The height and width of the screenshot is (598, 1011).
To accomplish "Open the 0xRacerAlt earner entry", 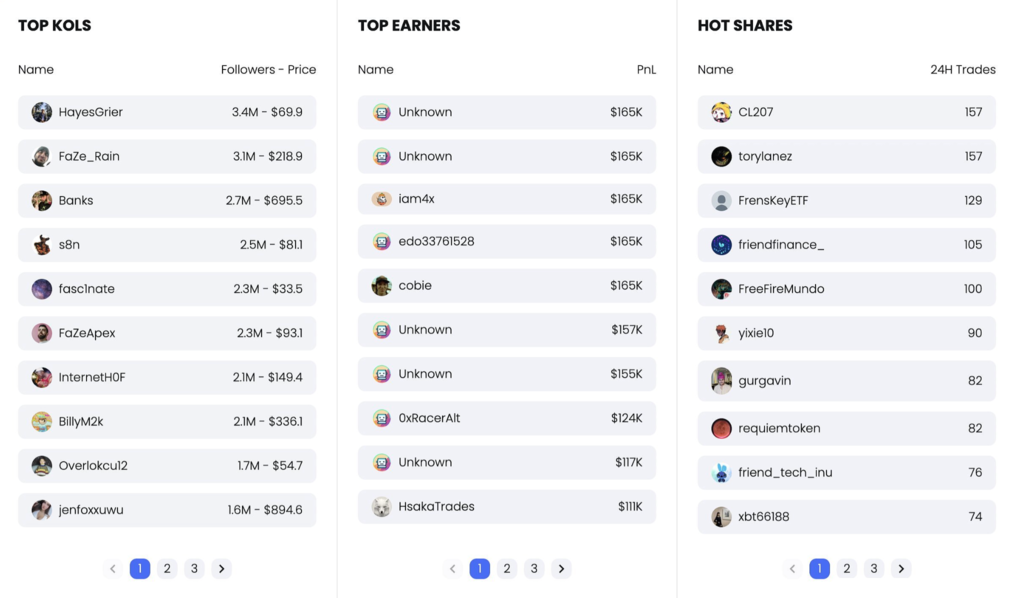I will [507, 419].
